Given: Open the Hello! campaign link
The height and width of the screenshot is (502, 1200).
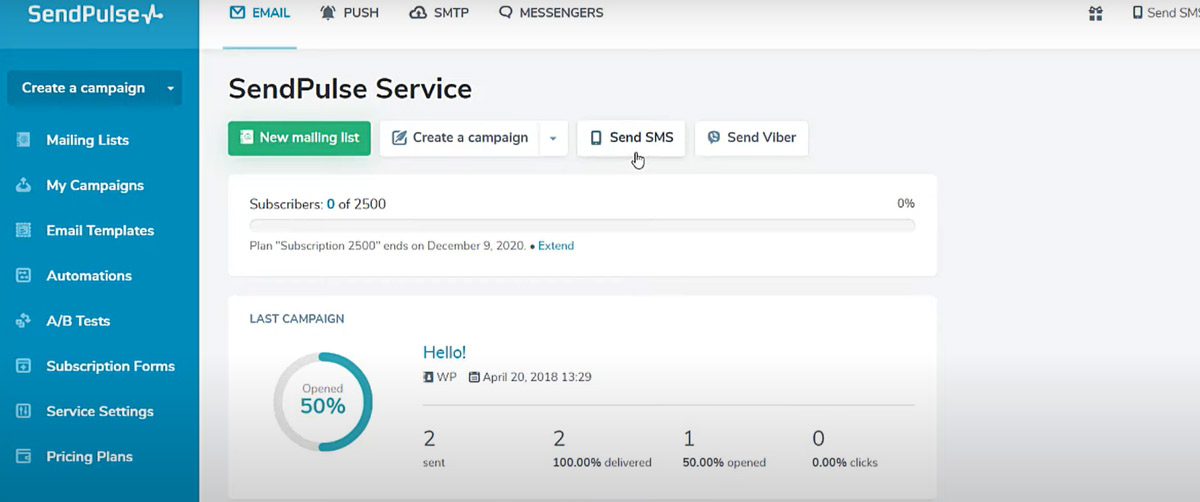Looking at the screenshot, I should (445, 352).
